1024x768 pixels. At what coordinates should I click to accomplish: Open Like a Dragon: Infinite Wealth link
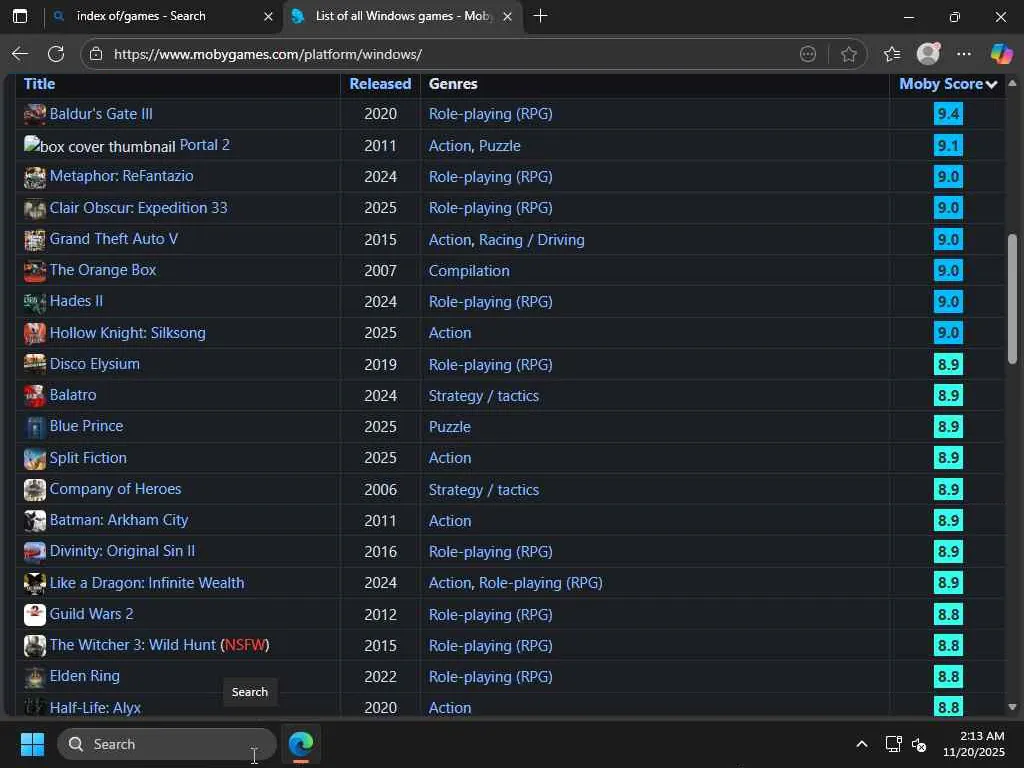147,583
